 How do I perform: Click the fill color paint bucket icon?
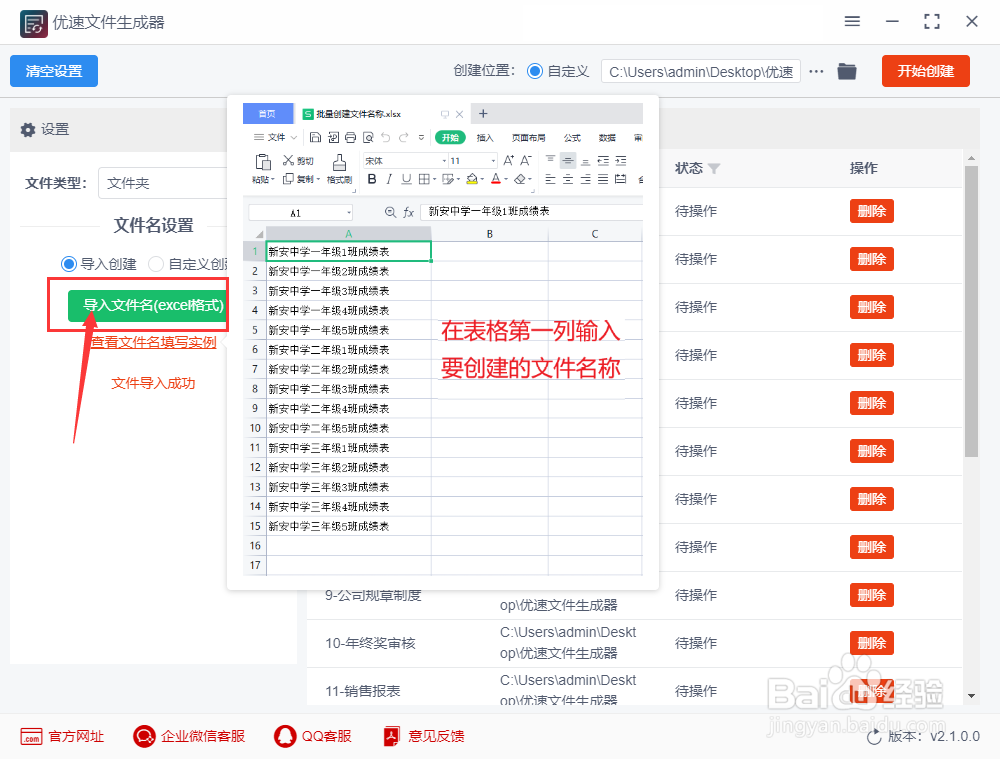(473, 180)
